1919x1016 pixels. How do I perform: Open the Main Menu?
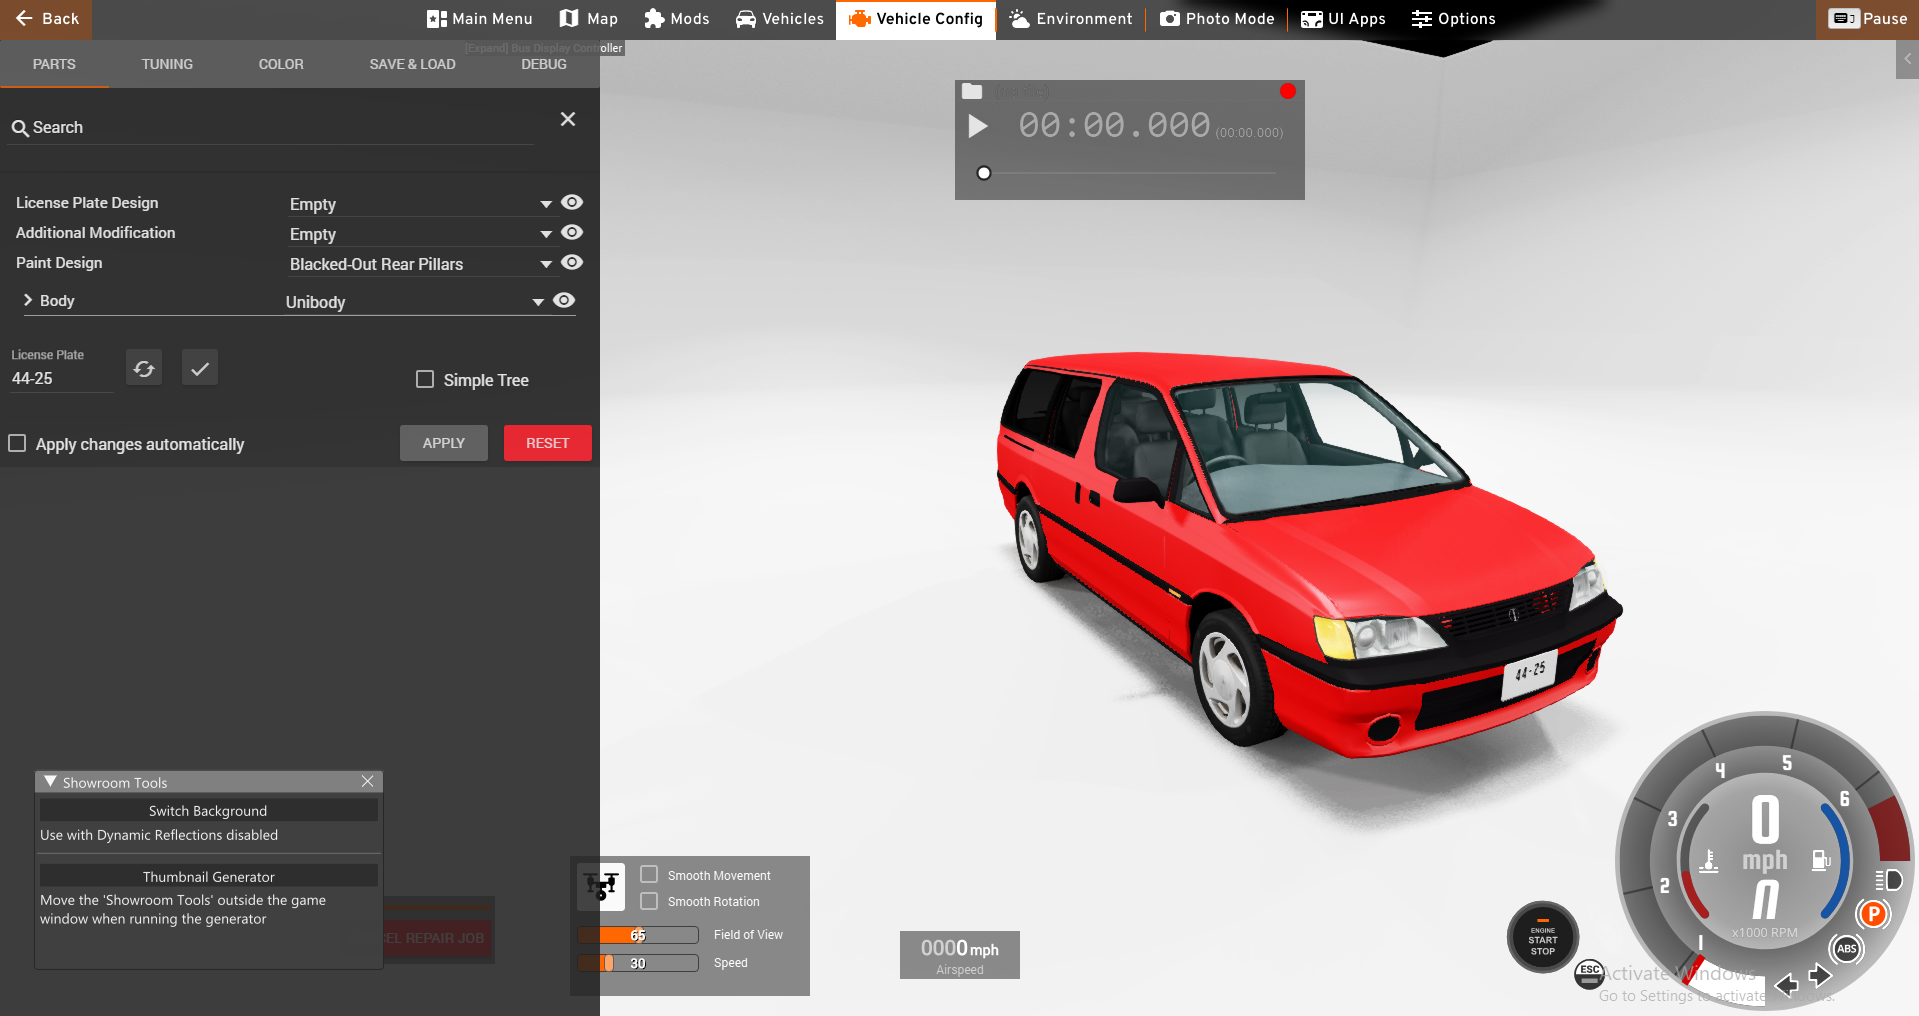coord(480,19)
